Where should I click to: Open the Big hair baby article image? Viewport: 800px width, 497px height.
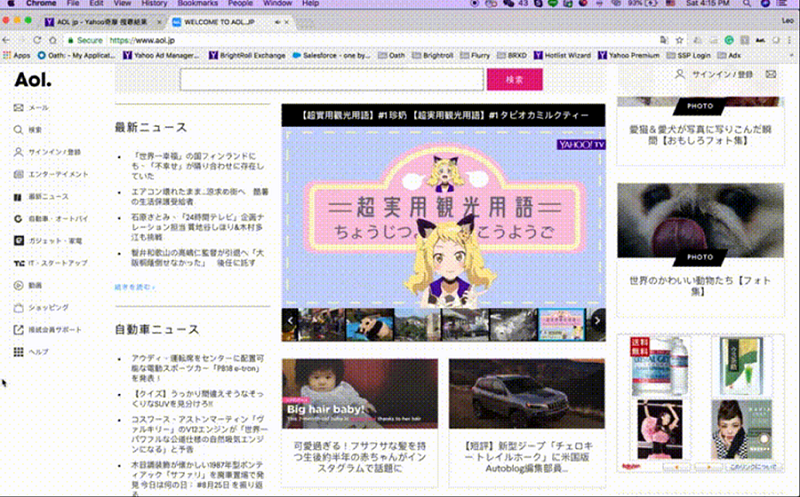(x=360, y=393)
